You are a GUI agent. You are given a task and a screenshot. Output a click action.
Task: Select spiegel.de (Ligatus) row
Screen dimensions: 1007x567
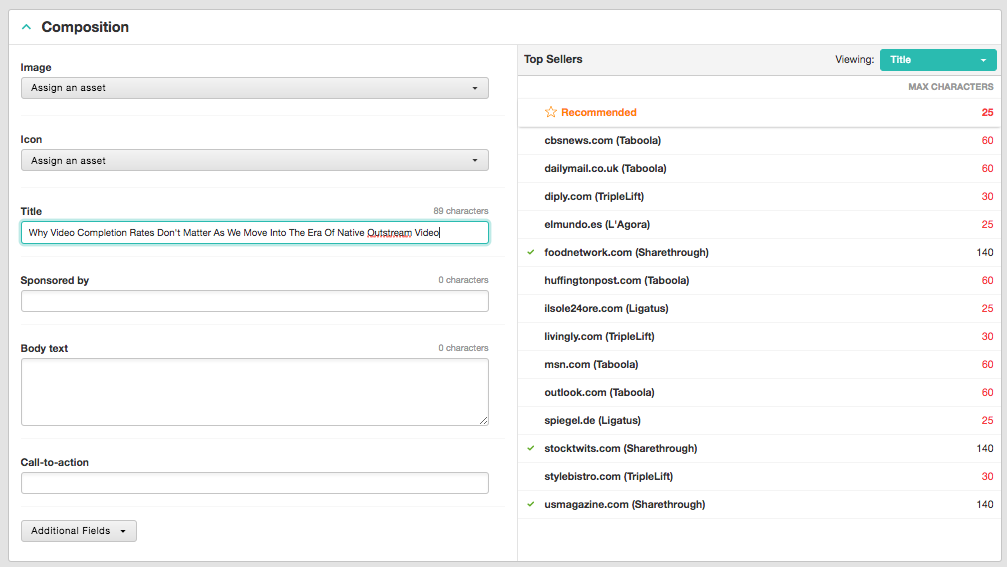759,421
